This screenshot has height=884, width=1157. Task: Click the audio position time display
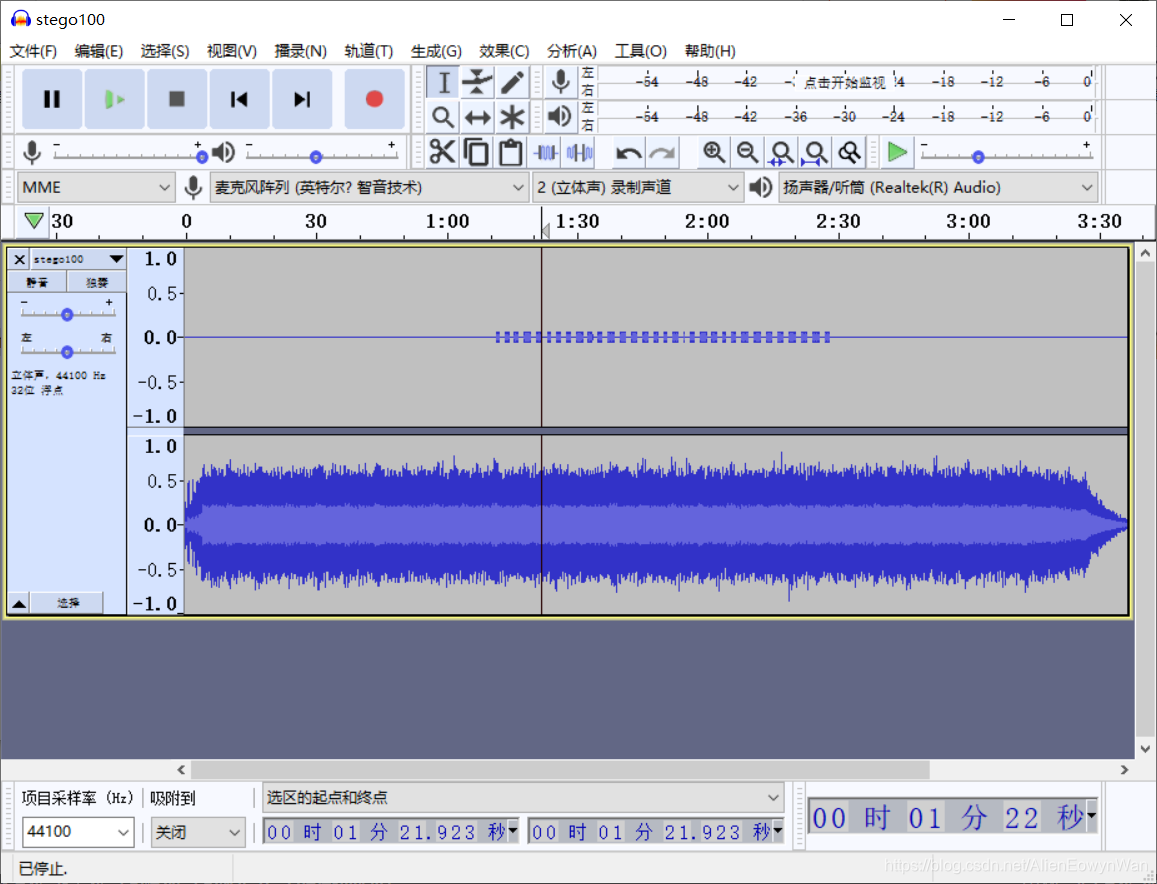[x=952, y=818]
